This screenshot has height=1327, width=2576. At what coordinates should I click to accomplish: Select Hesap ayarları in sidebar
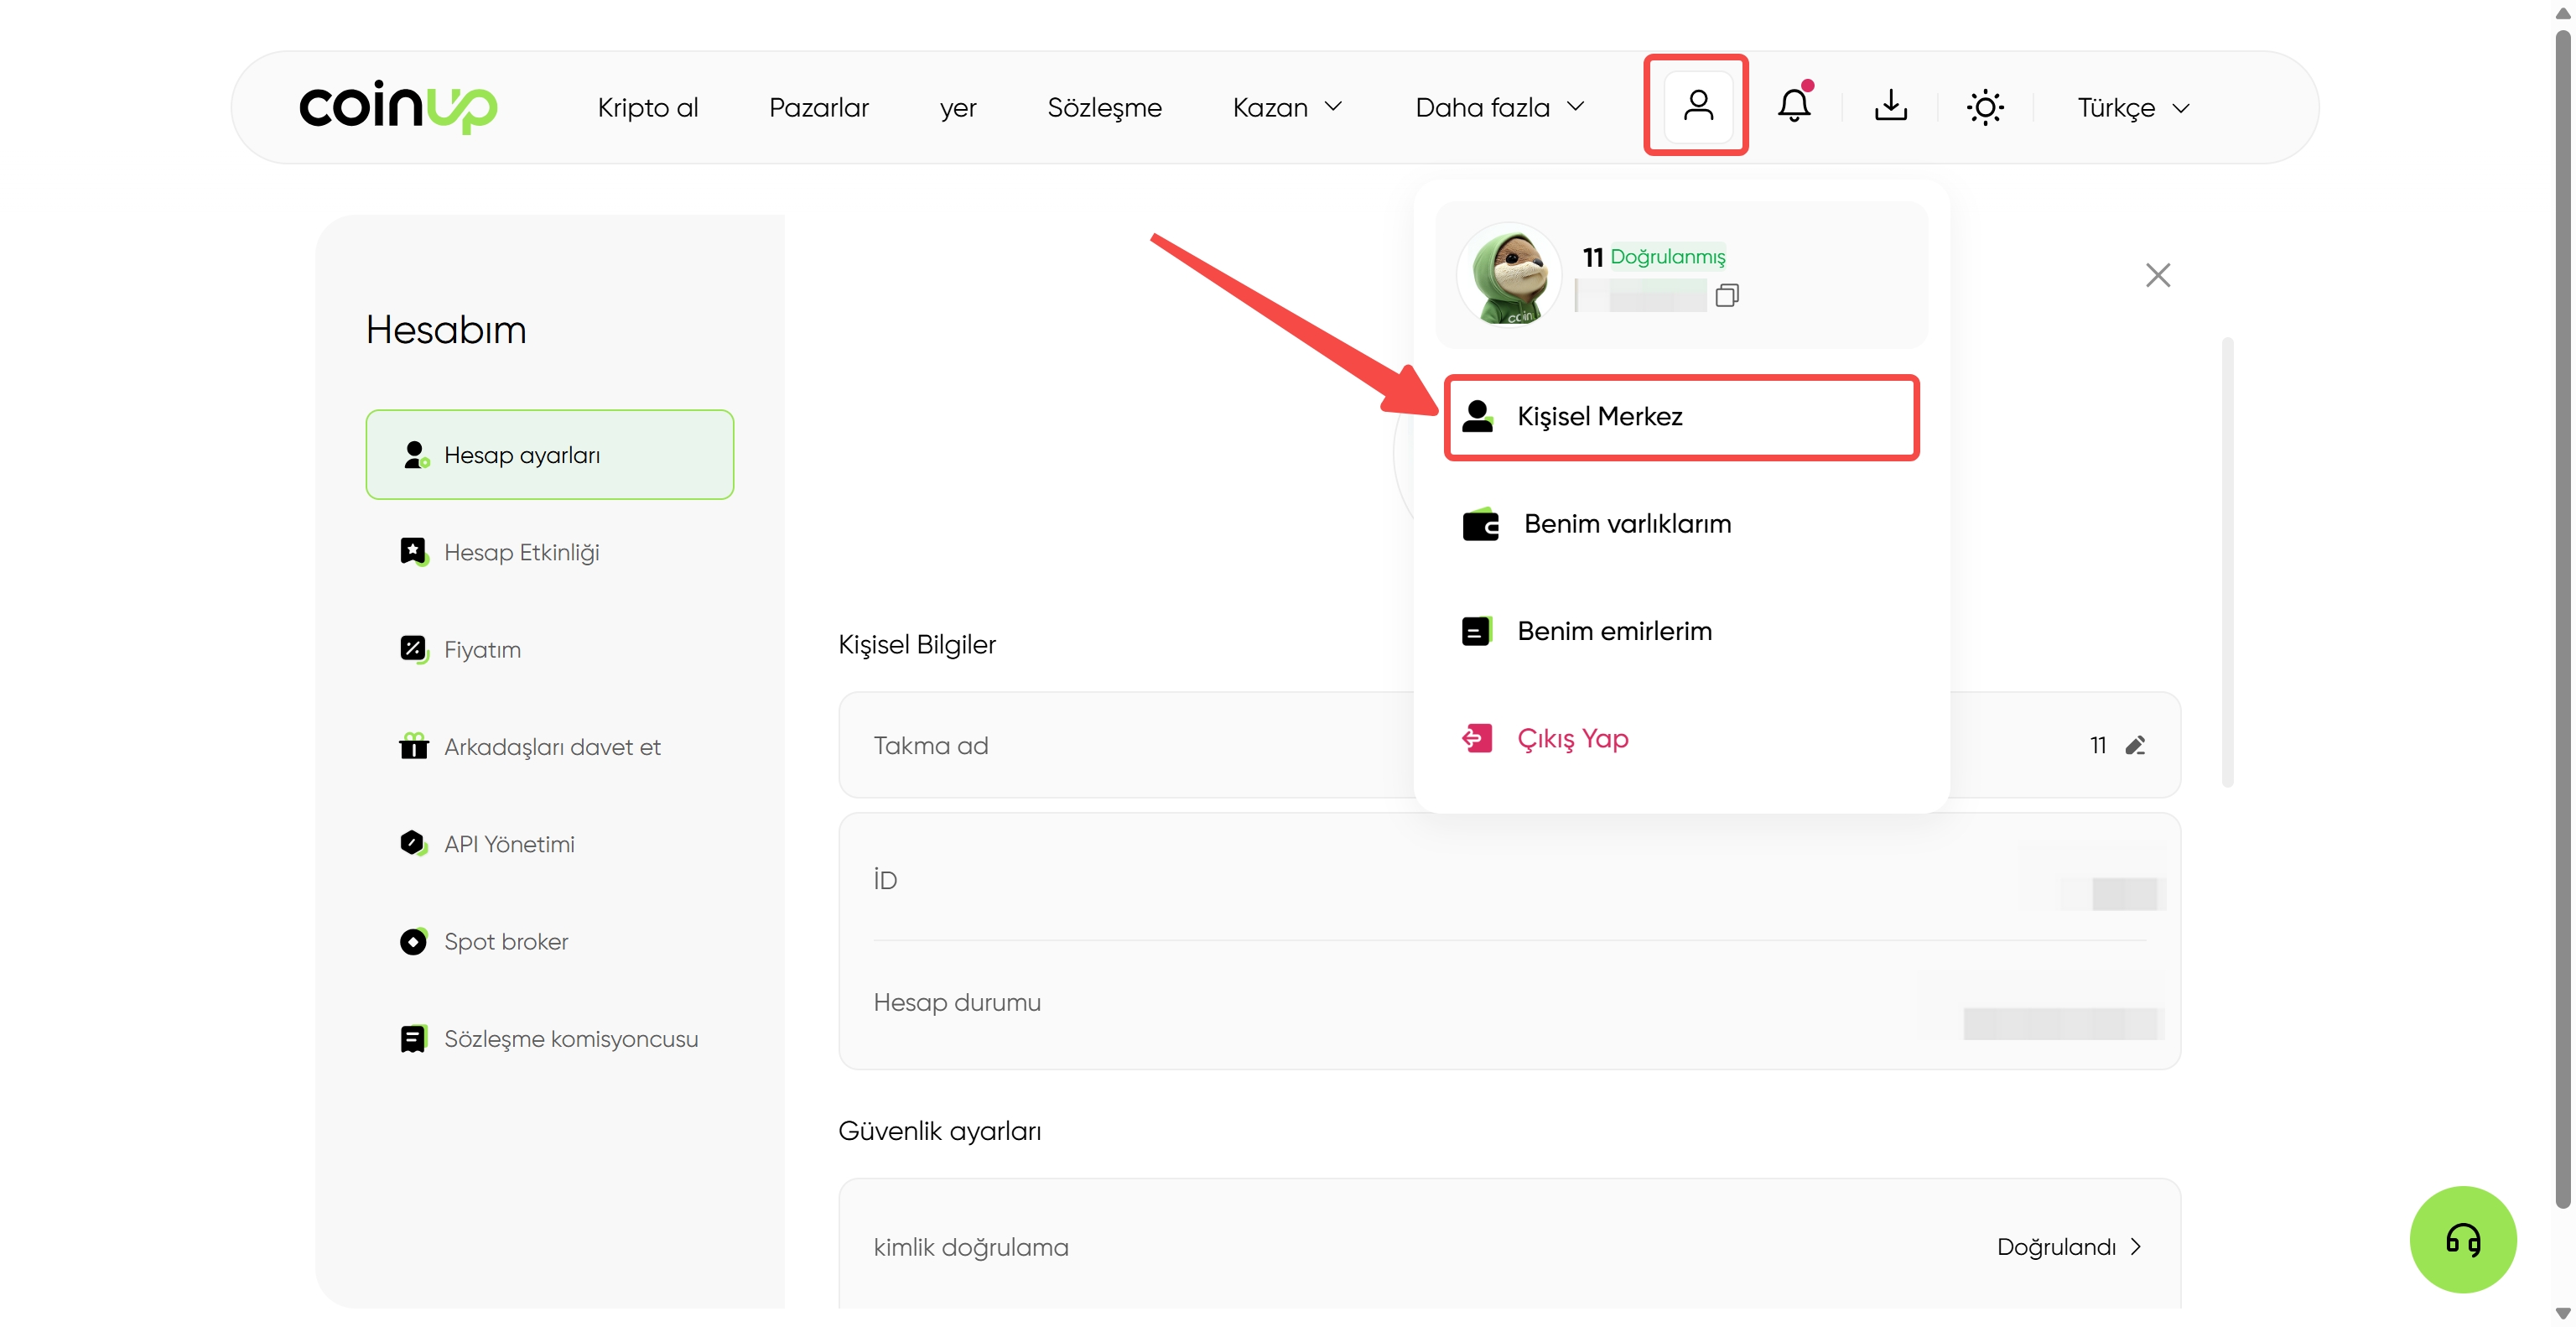(x=549, y=455)
